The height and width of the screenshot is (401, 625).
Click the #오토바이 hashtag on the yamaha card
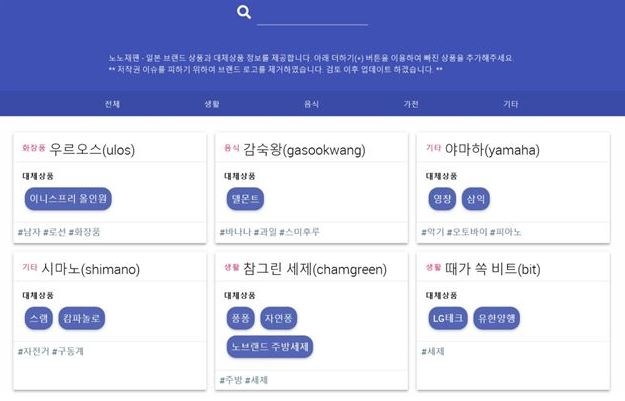[473, 232]
